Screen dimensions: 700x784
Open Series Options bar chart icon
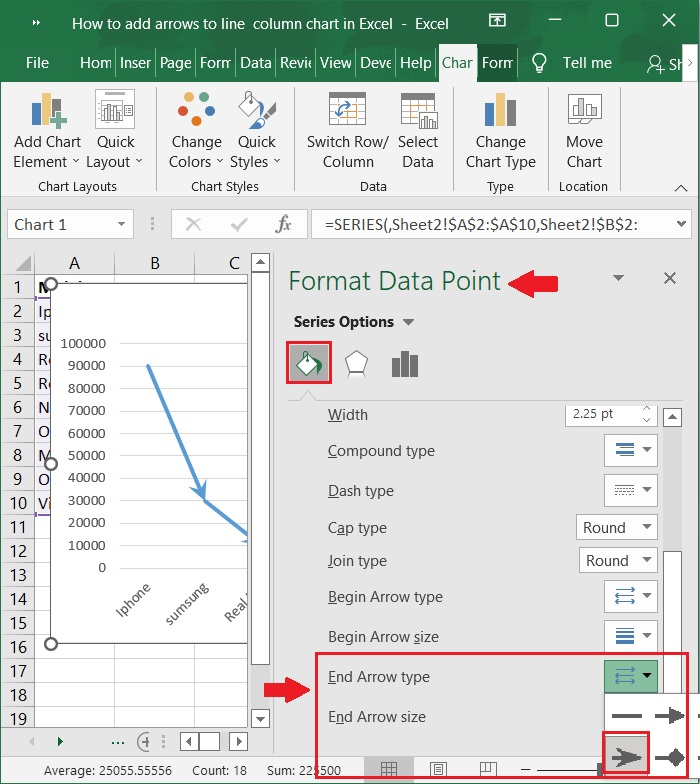(405, 364)
